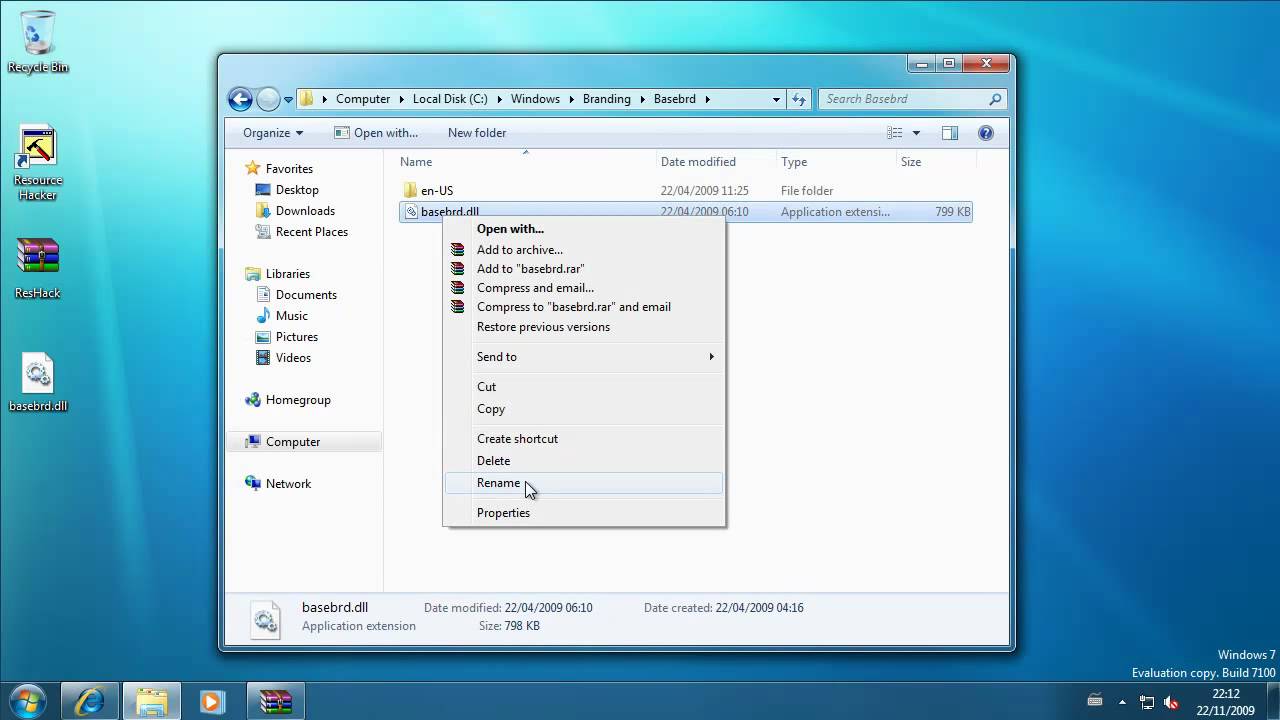Click the search magnifier icon
Viewport: 1280px width, 720px height.
995,99
